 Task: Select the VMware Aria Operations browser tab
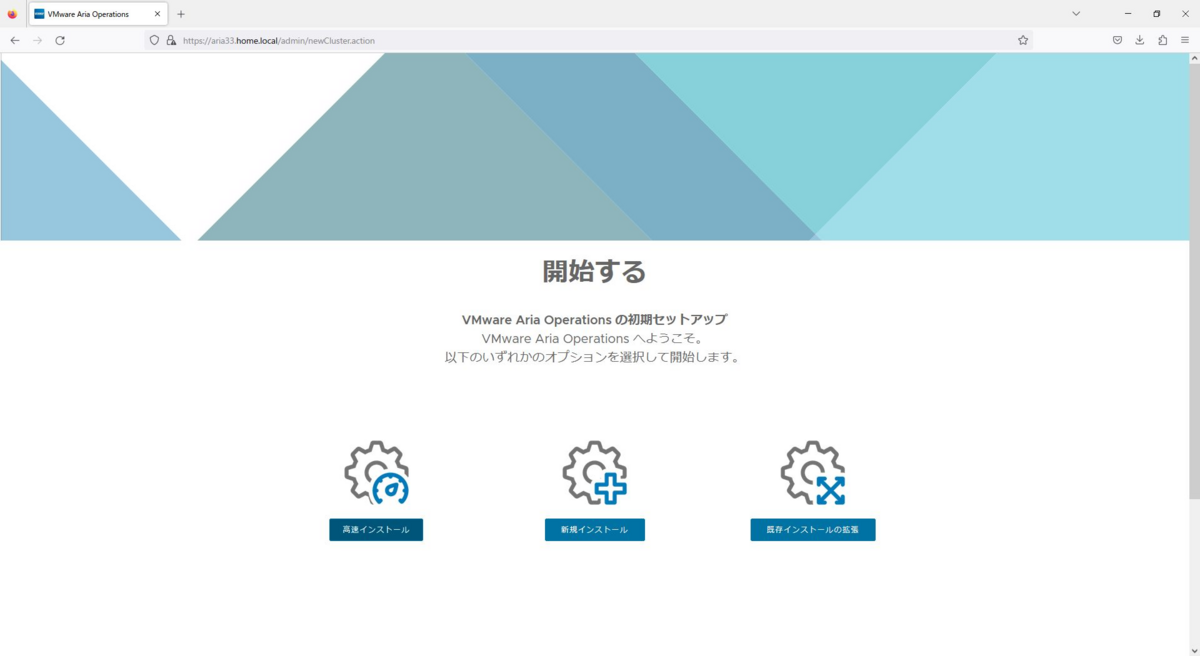98,14
